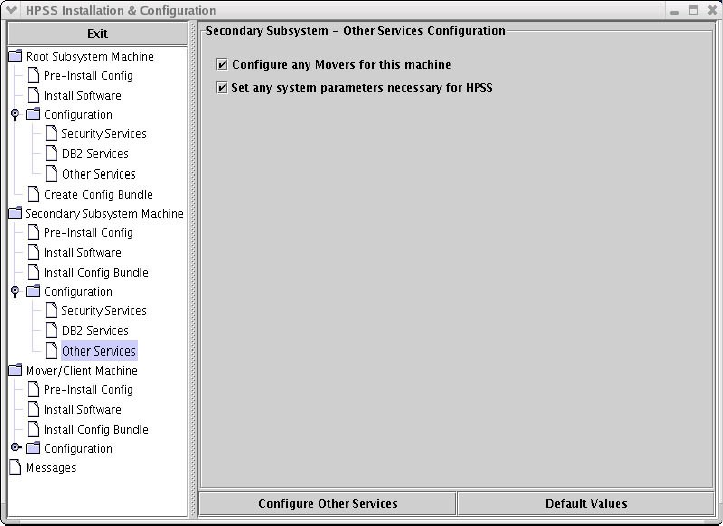
Task: Click document icon of Secondary Install Software
Action: (34, 252)
